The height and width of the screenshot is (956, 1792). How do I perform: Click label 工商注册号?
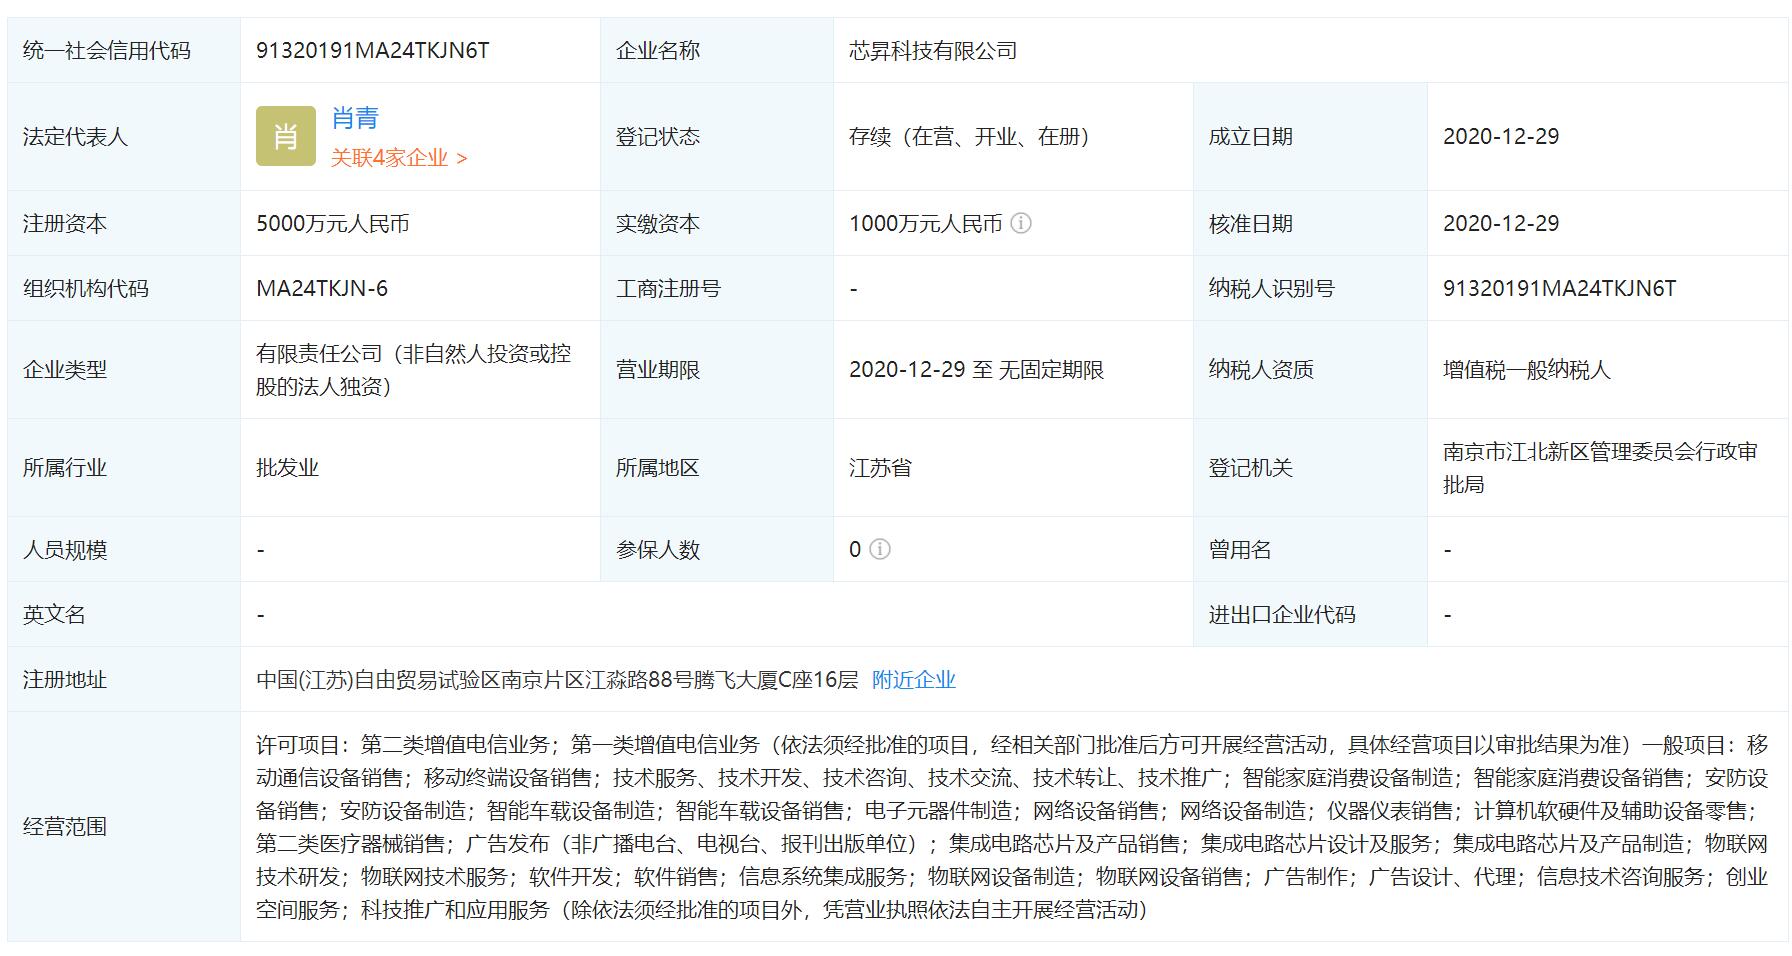pyautogui.click(x=668, y=289)
